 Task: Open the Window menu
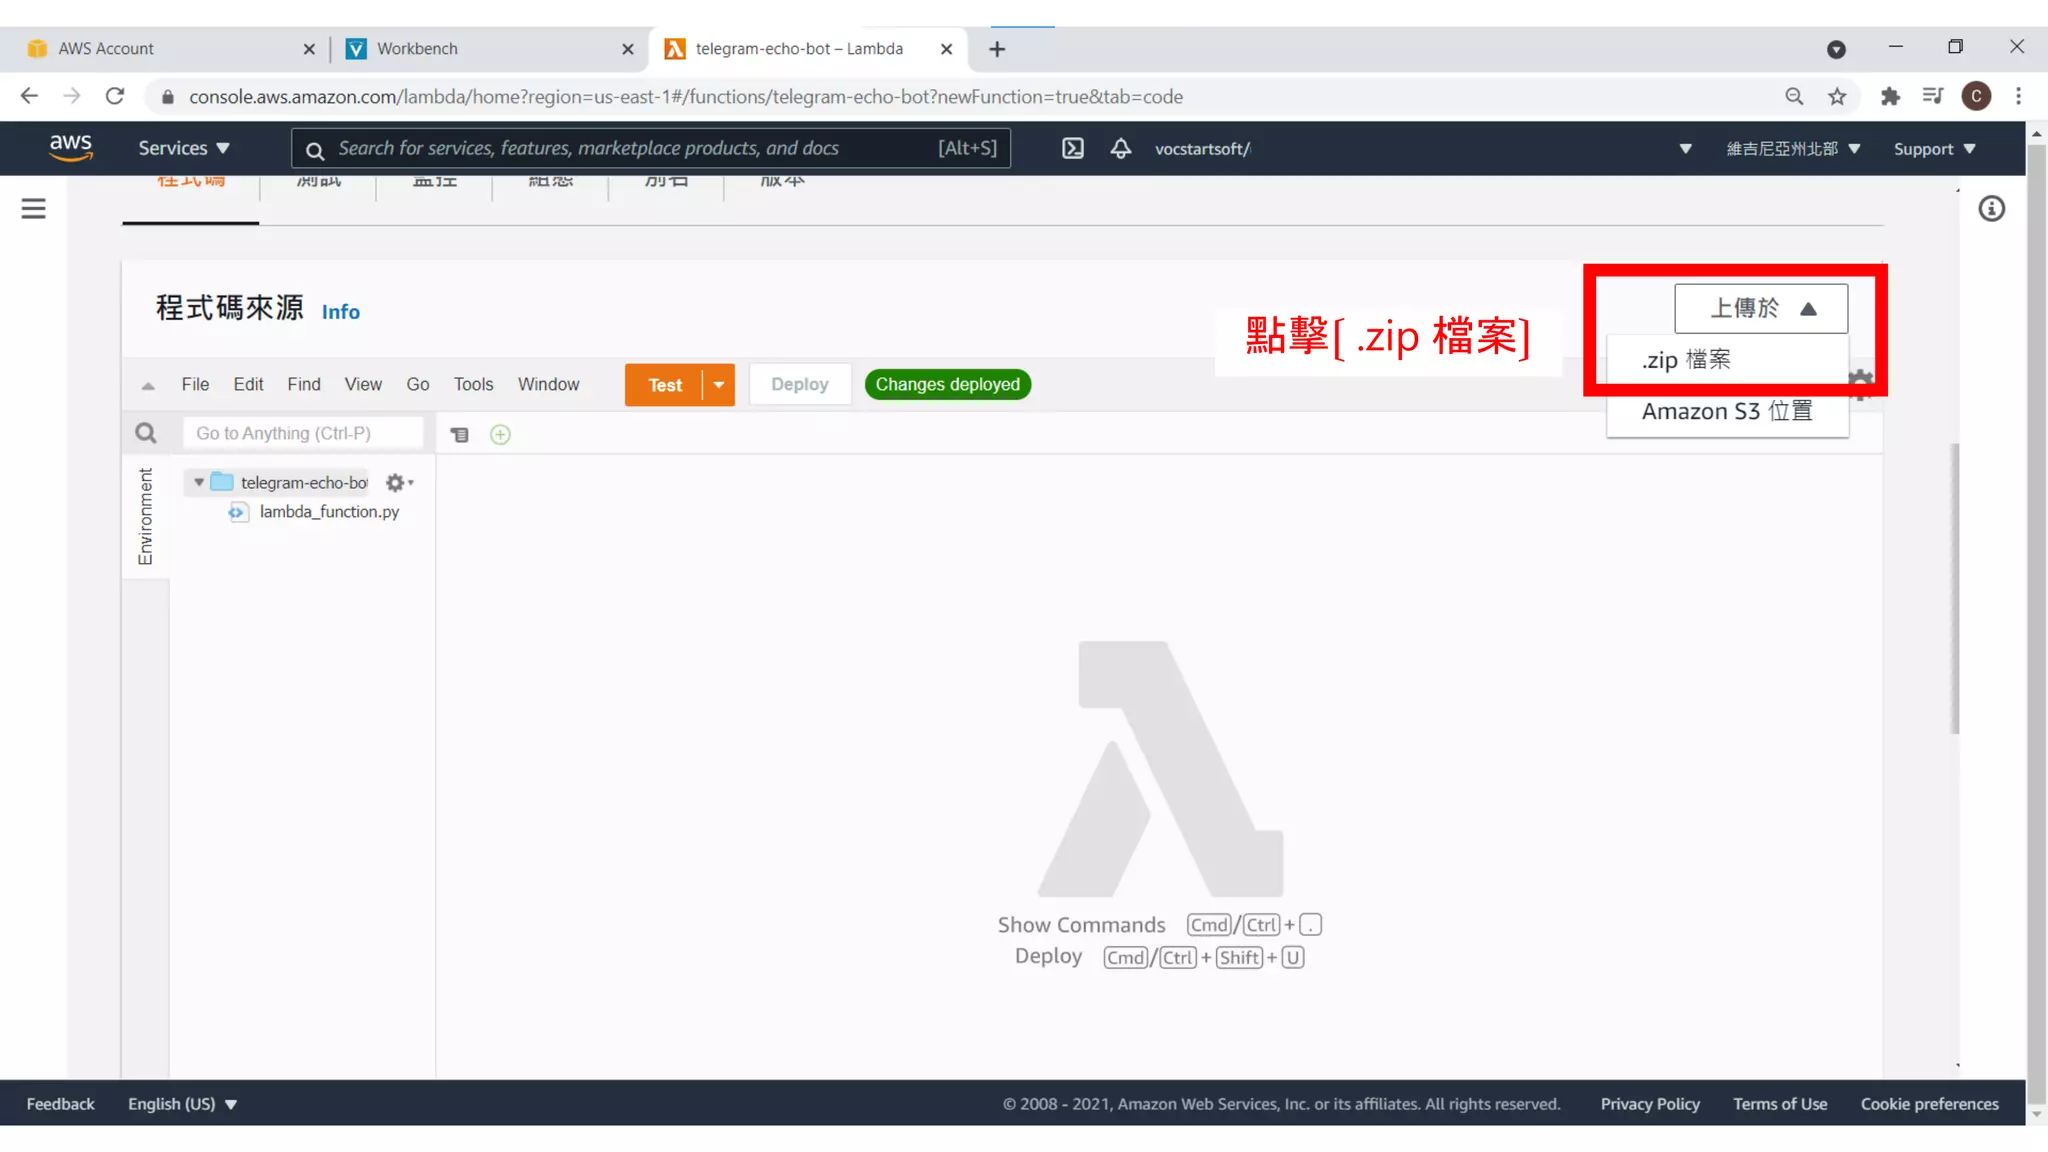pos(548,384)
